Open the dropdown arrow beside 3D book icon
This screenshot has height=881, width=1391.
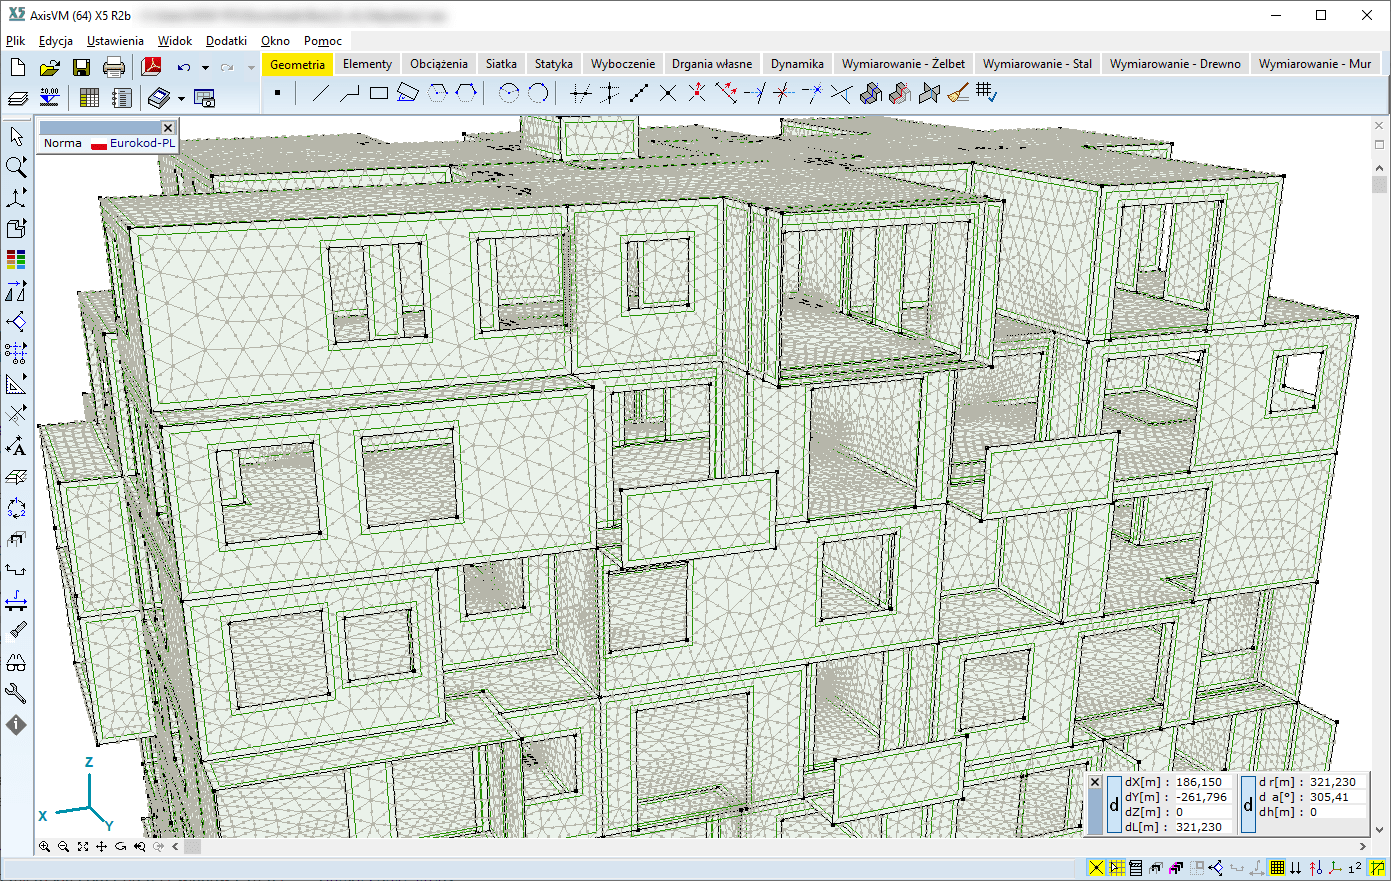(181, 99)
